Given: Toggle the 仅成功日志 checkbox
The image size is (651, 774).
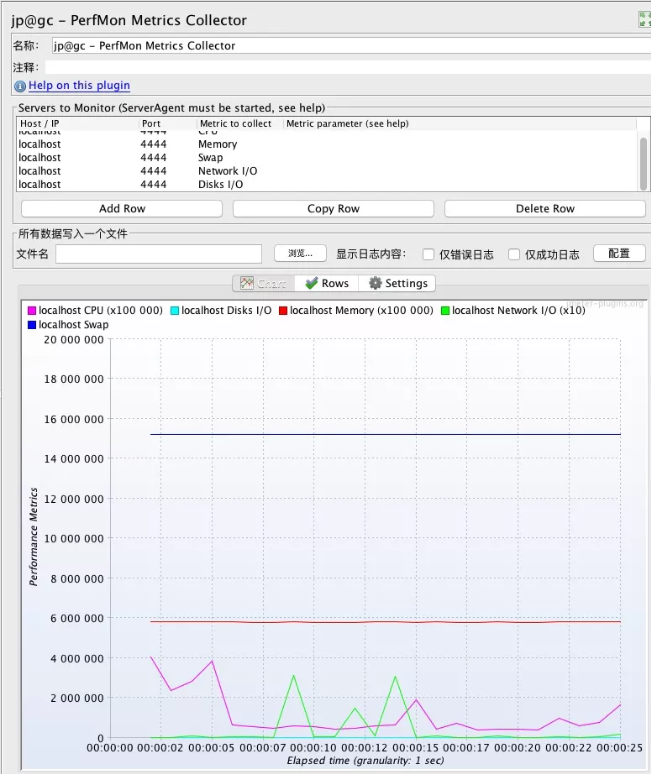Looking at the screenshot, I should point(514,254).
